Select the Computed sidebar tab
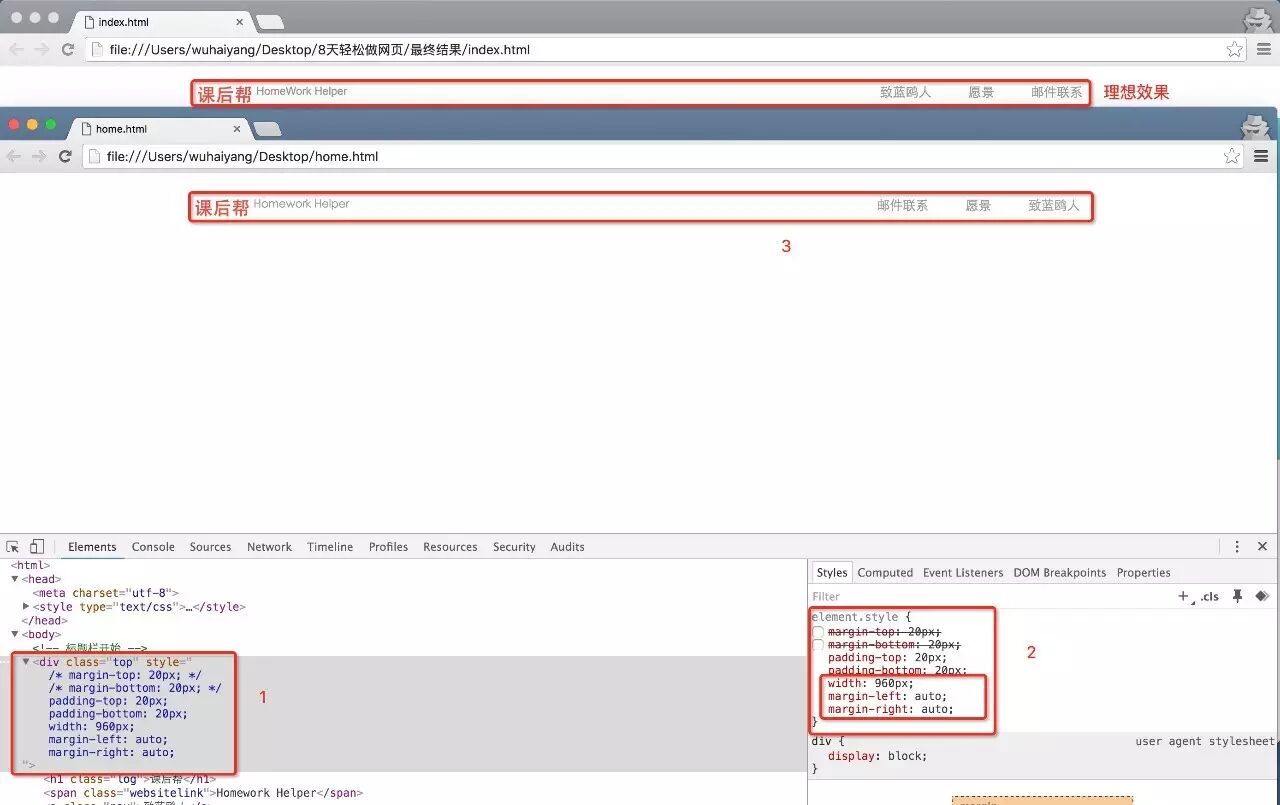1280x805 pixels. [x=885, y=573]
